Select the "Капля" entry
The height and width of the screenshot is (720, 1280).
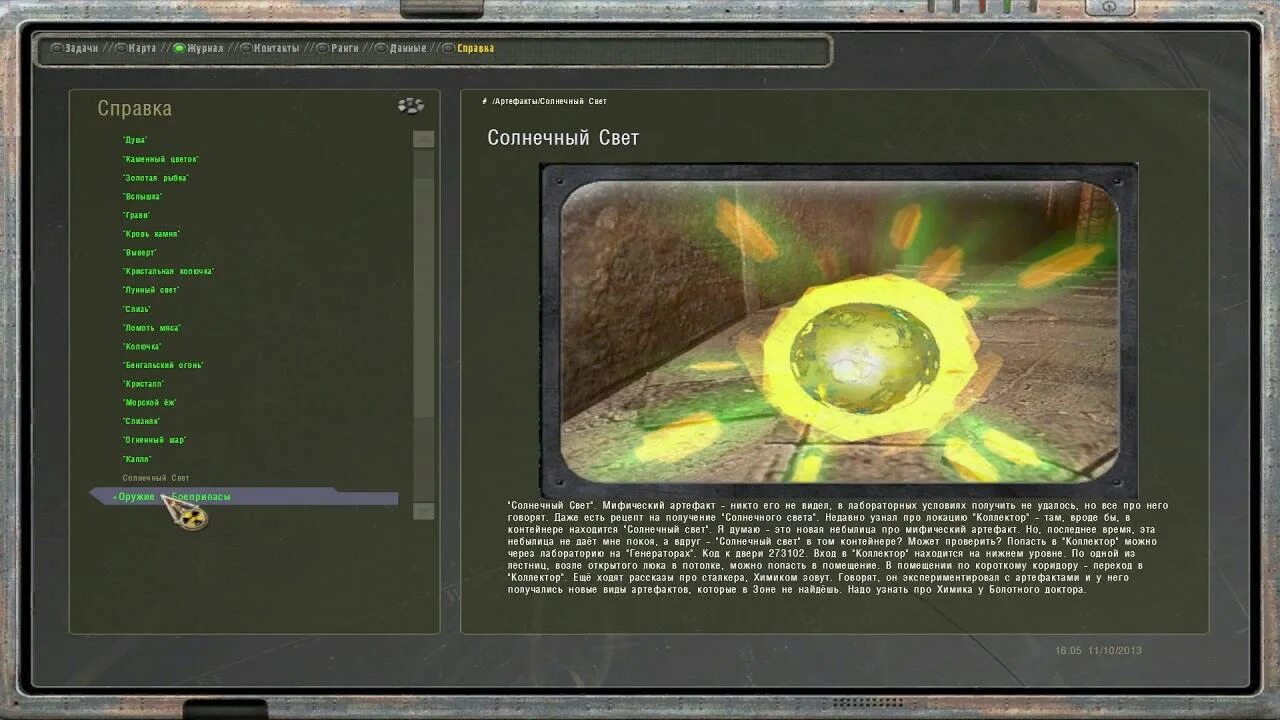137,459
